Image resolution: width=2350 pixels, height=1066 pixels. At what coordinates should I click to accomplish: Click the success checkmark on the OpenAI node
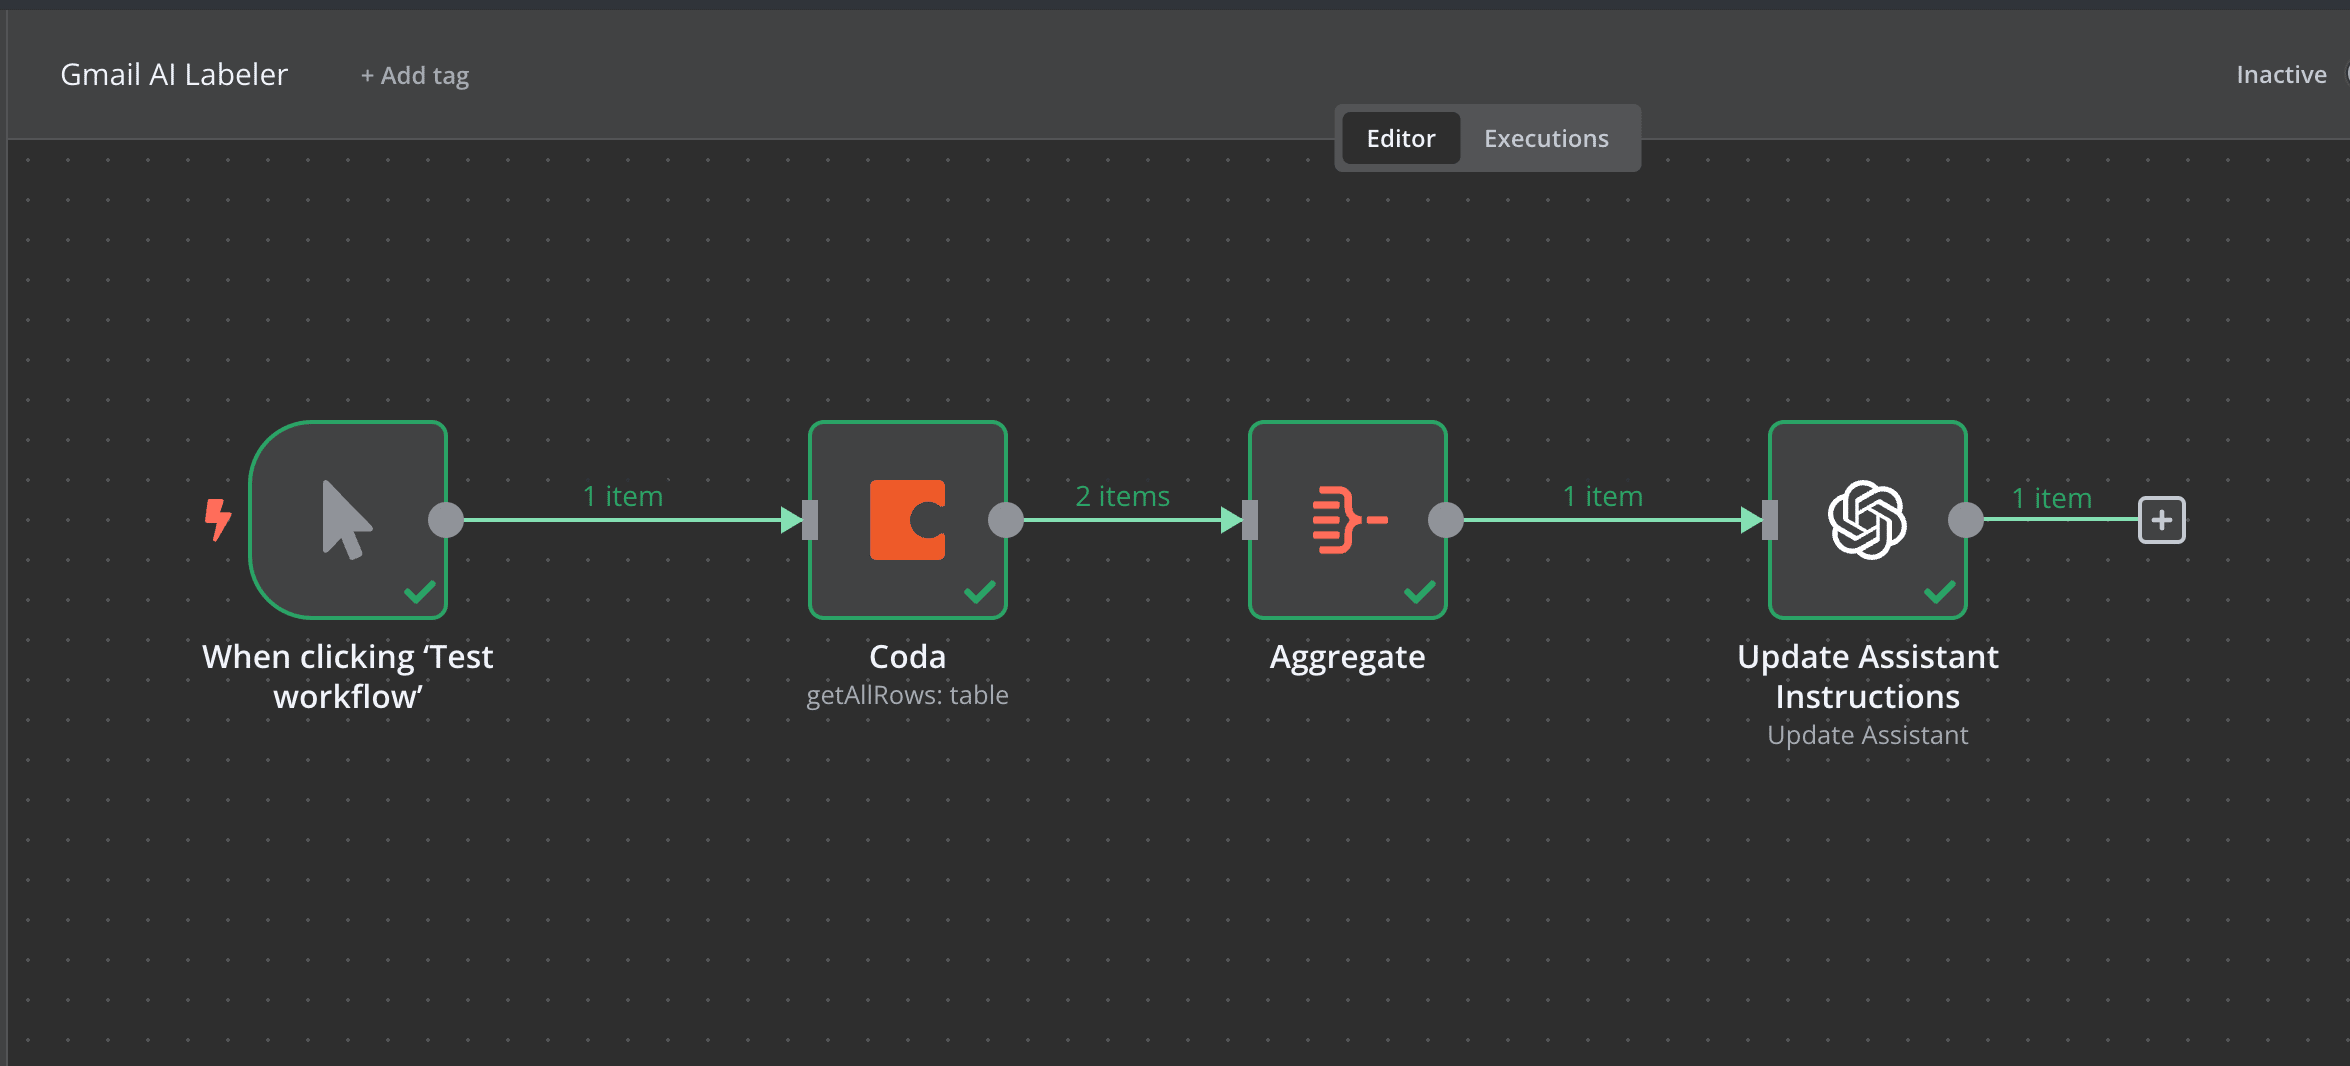(x=1940, y=592)
